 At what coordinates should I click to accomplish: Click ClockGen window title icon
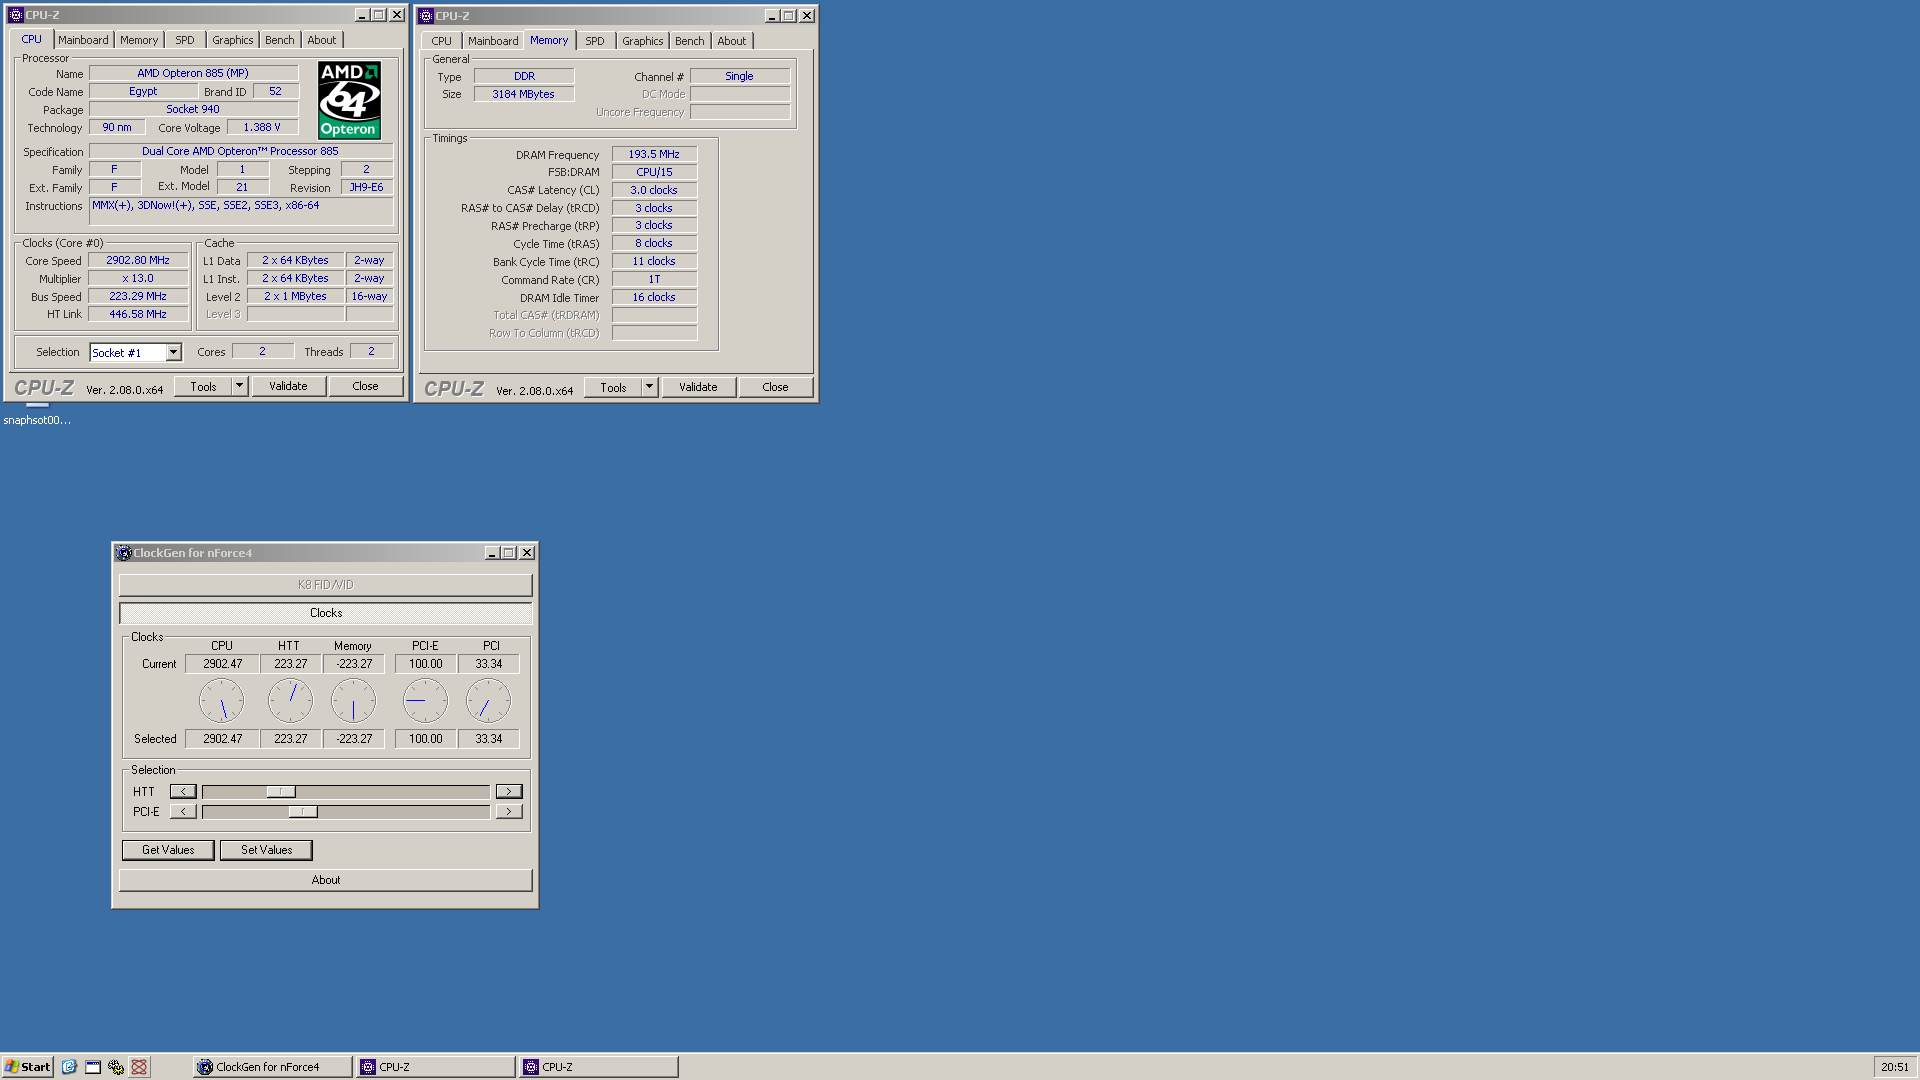[x=124, y=553]
